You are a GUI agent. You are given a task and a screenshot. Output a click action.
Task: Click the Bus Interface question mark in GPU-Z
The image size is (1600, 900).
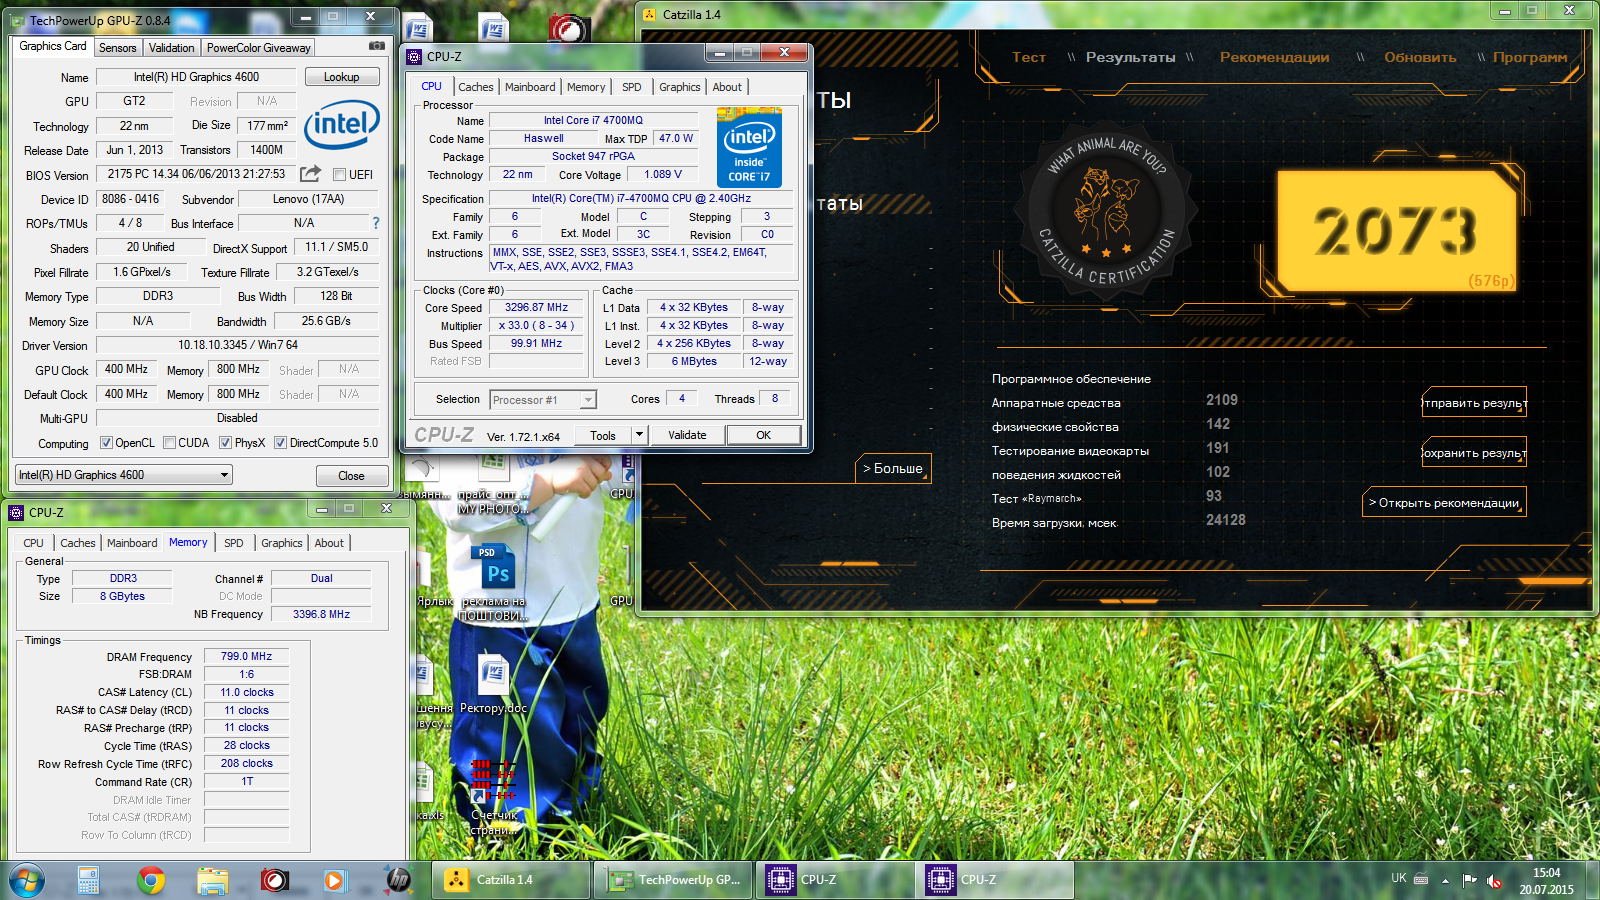point(376,223)
